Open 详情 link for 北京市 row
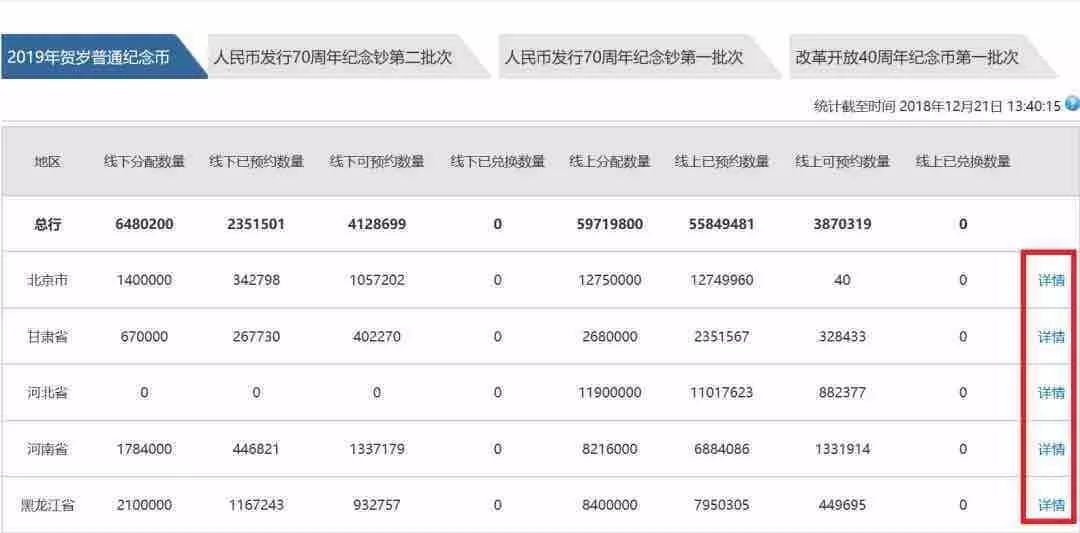This screenshot has height=533, width=1080. 1051,280
